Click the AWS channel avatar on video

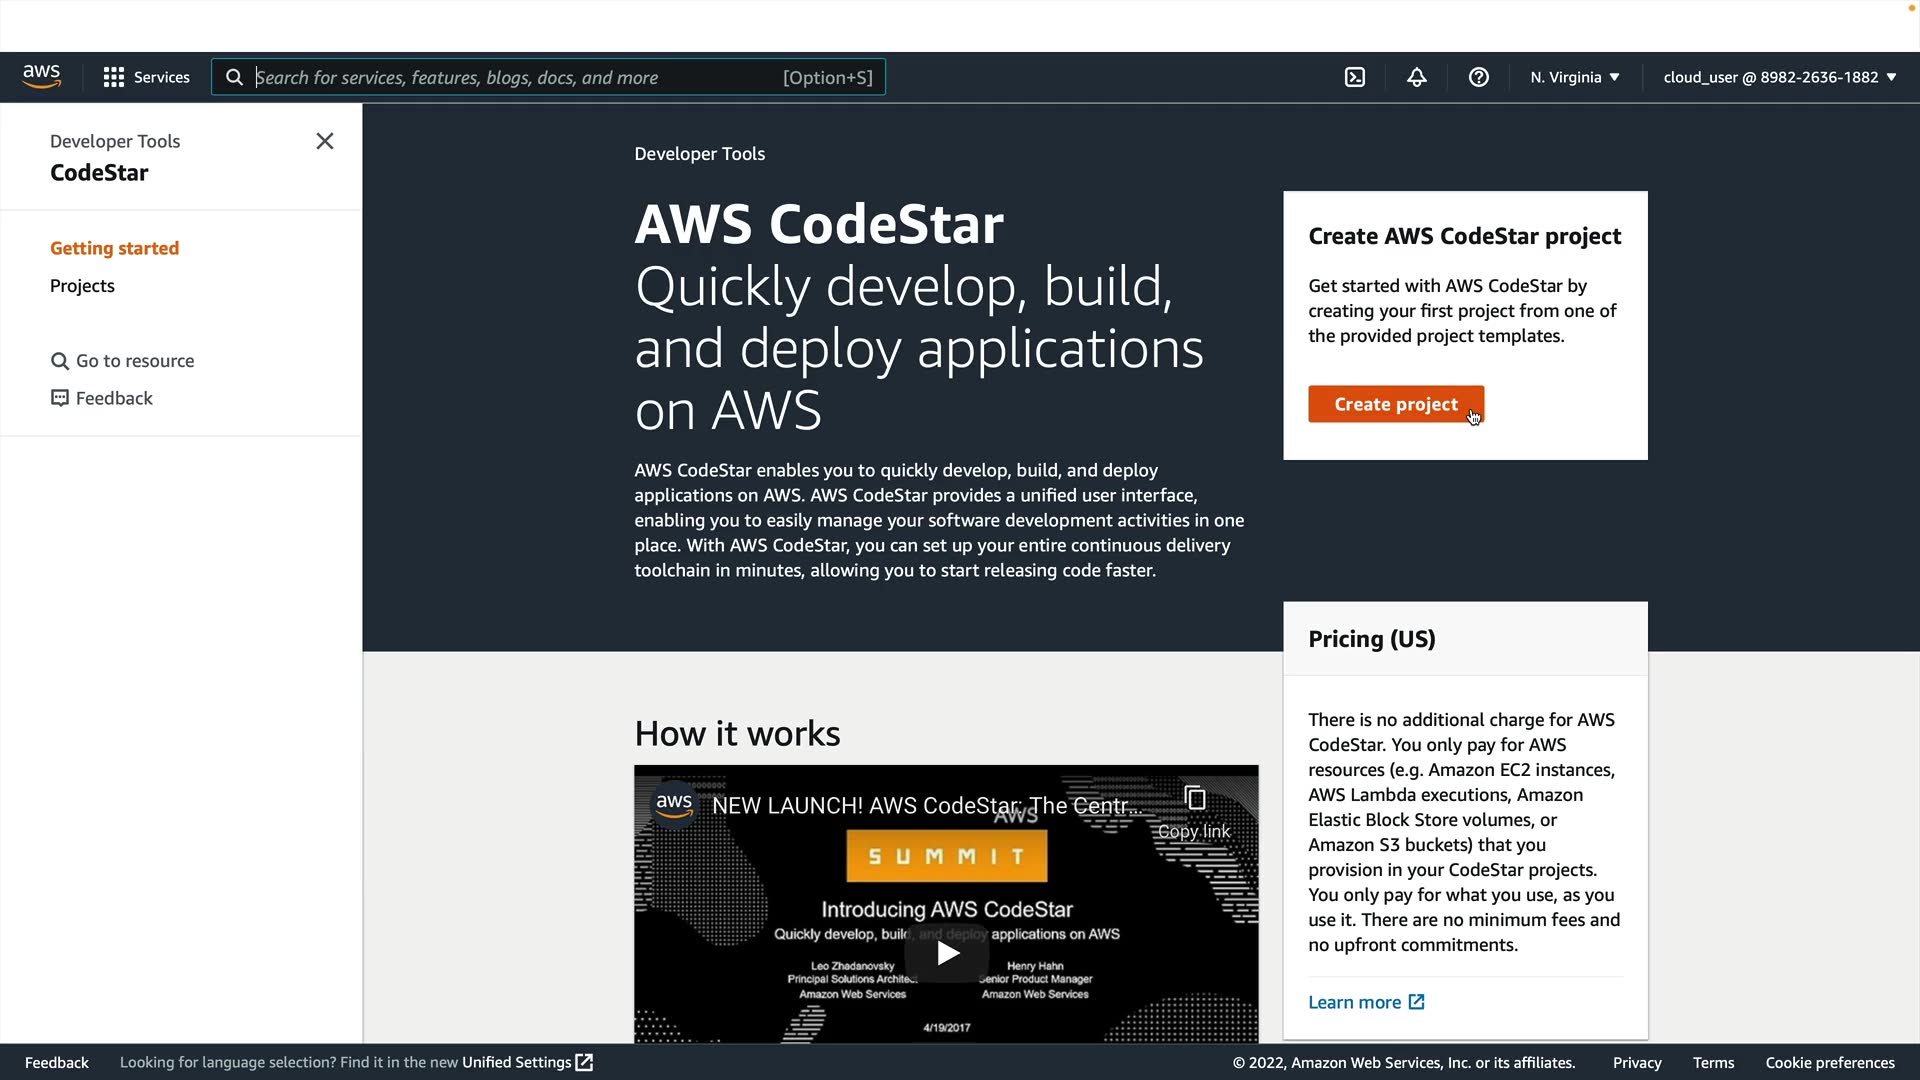[674, 803]
